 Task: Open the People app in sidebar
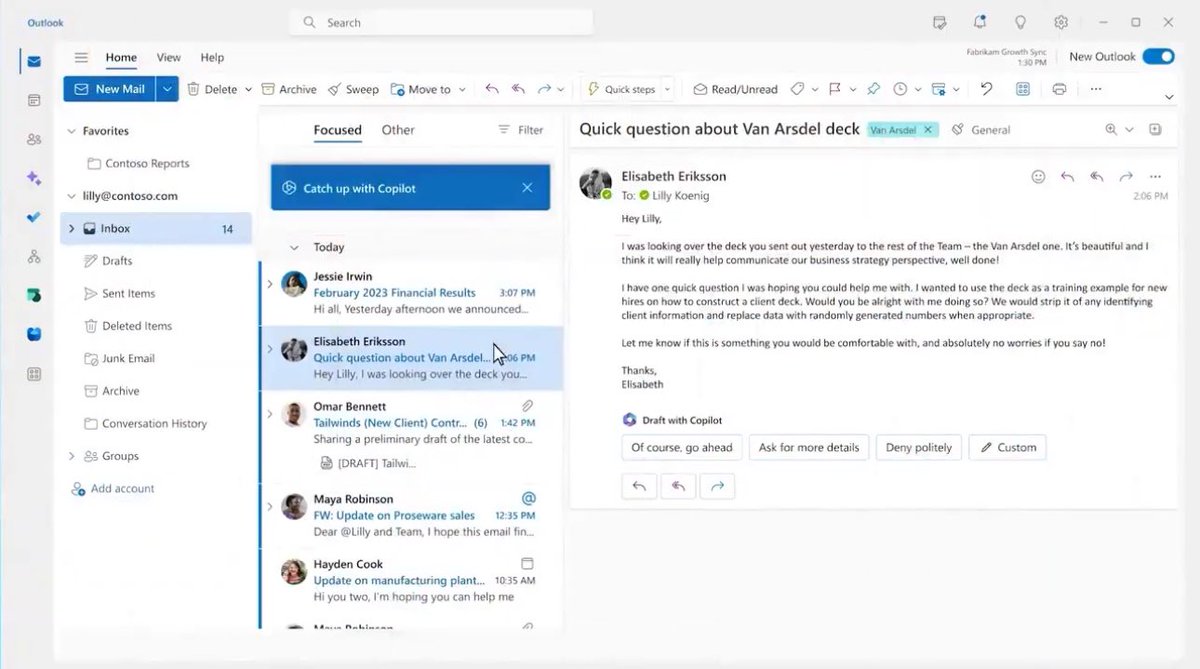34,139
